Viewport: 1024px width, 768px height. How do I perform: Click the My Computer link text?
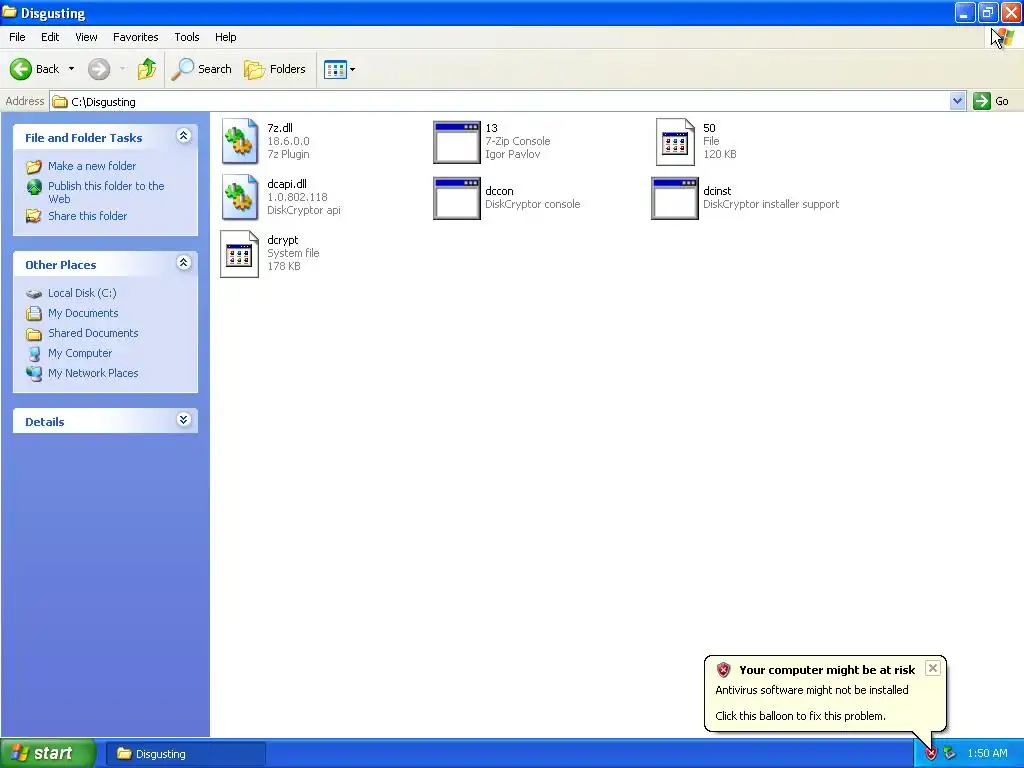coord(80,353)
